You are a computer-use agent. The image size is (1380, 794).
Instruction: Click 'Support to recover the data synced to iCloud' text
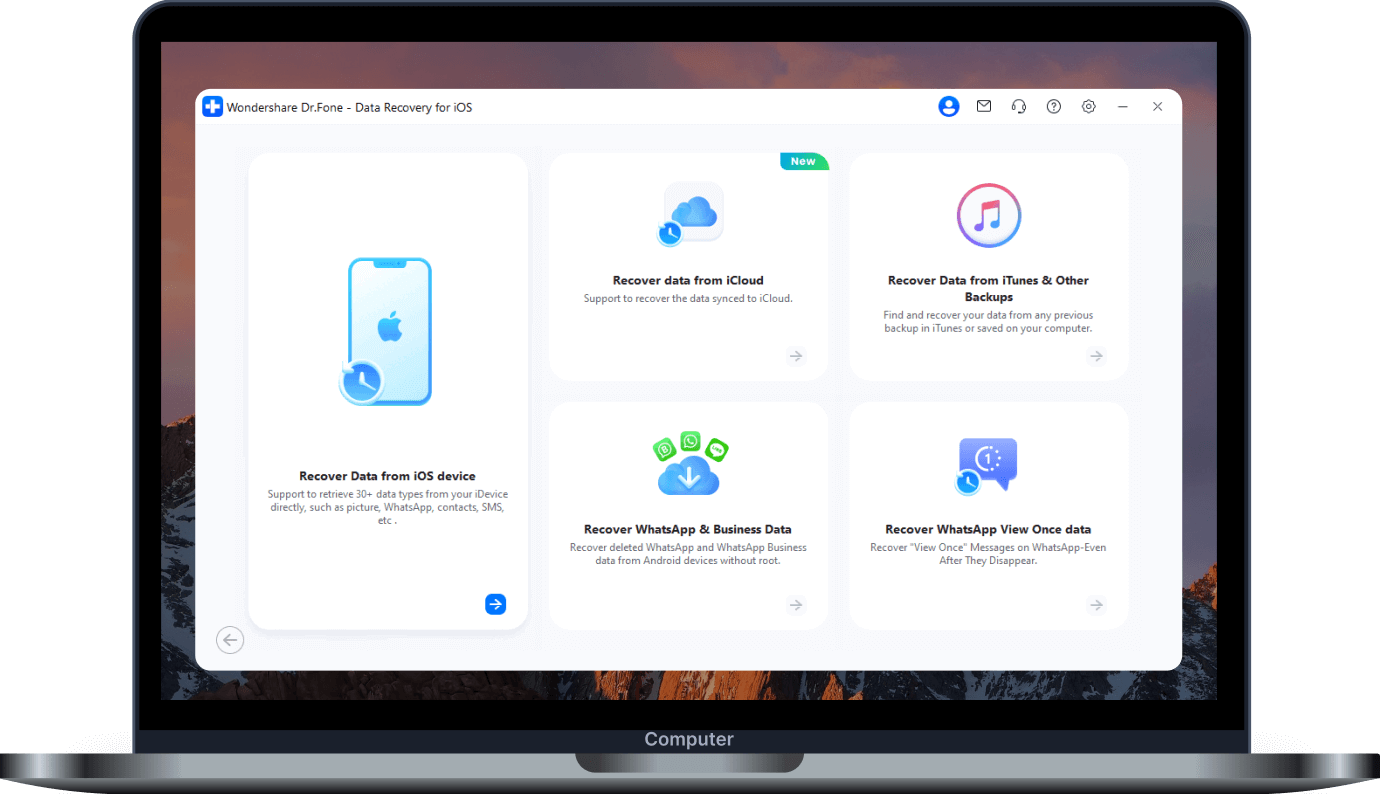click(x=688, y=298)
